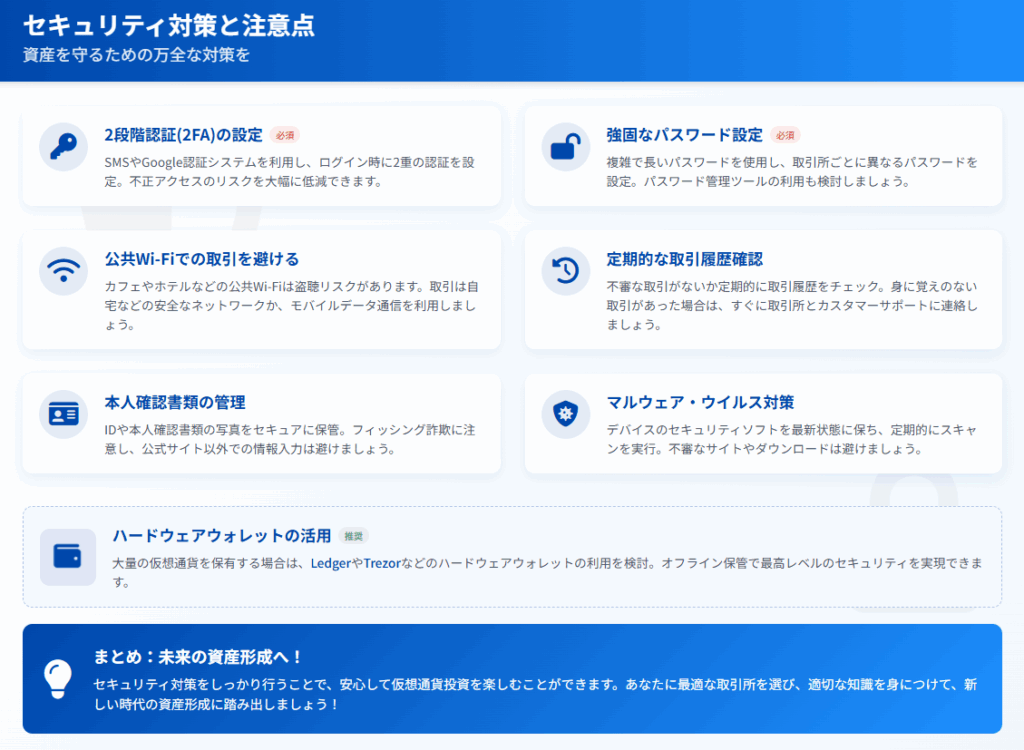
Task: Click the lightbulb summary icon
Action: pyautogui.click(x=58, y=679)
